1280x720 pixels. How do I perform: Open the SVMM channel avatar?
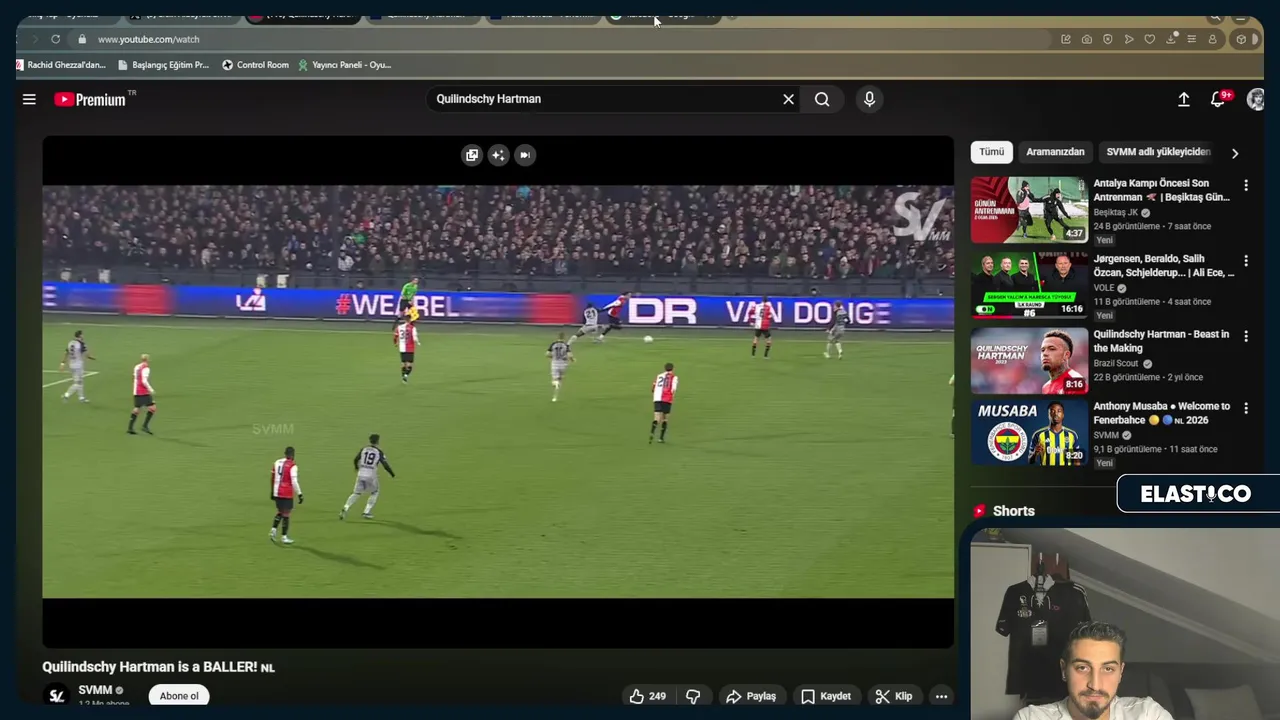(x=57, y=696)
